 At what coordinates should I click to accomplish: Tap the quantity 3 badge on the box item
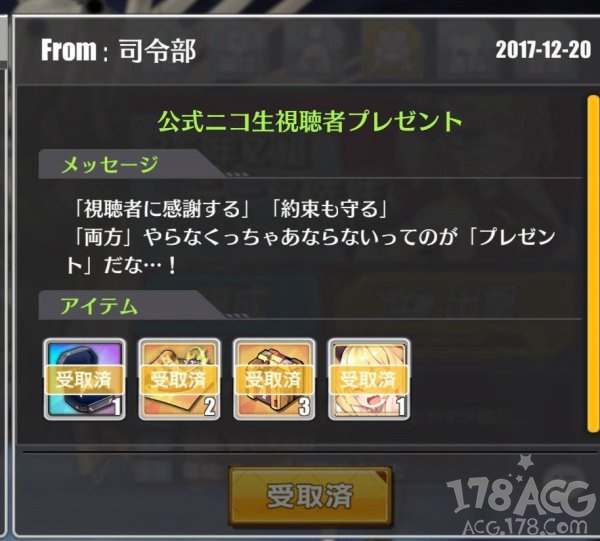[305, 406]
